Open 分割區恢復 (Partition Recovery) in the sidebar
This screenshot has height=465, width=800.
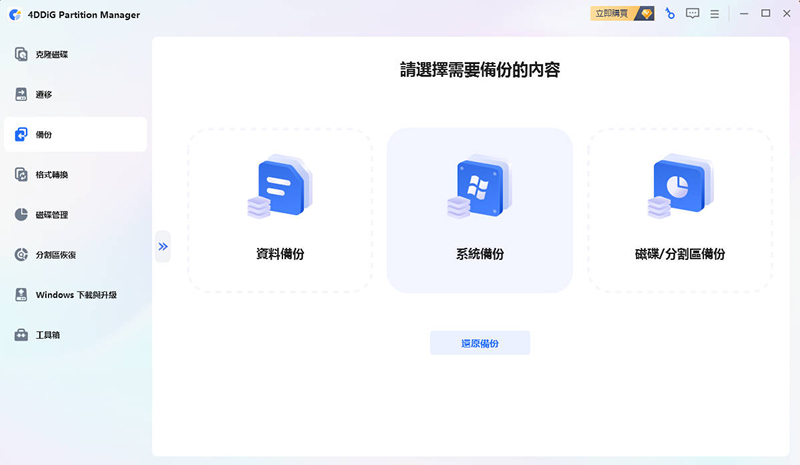coord(55,254)
